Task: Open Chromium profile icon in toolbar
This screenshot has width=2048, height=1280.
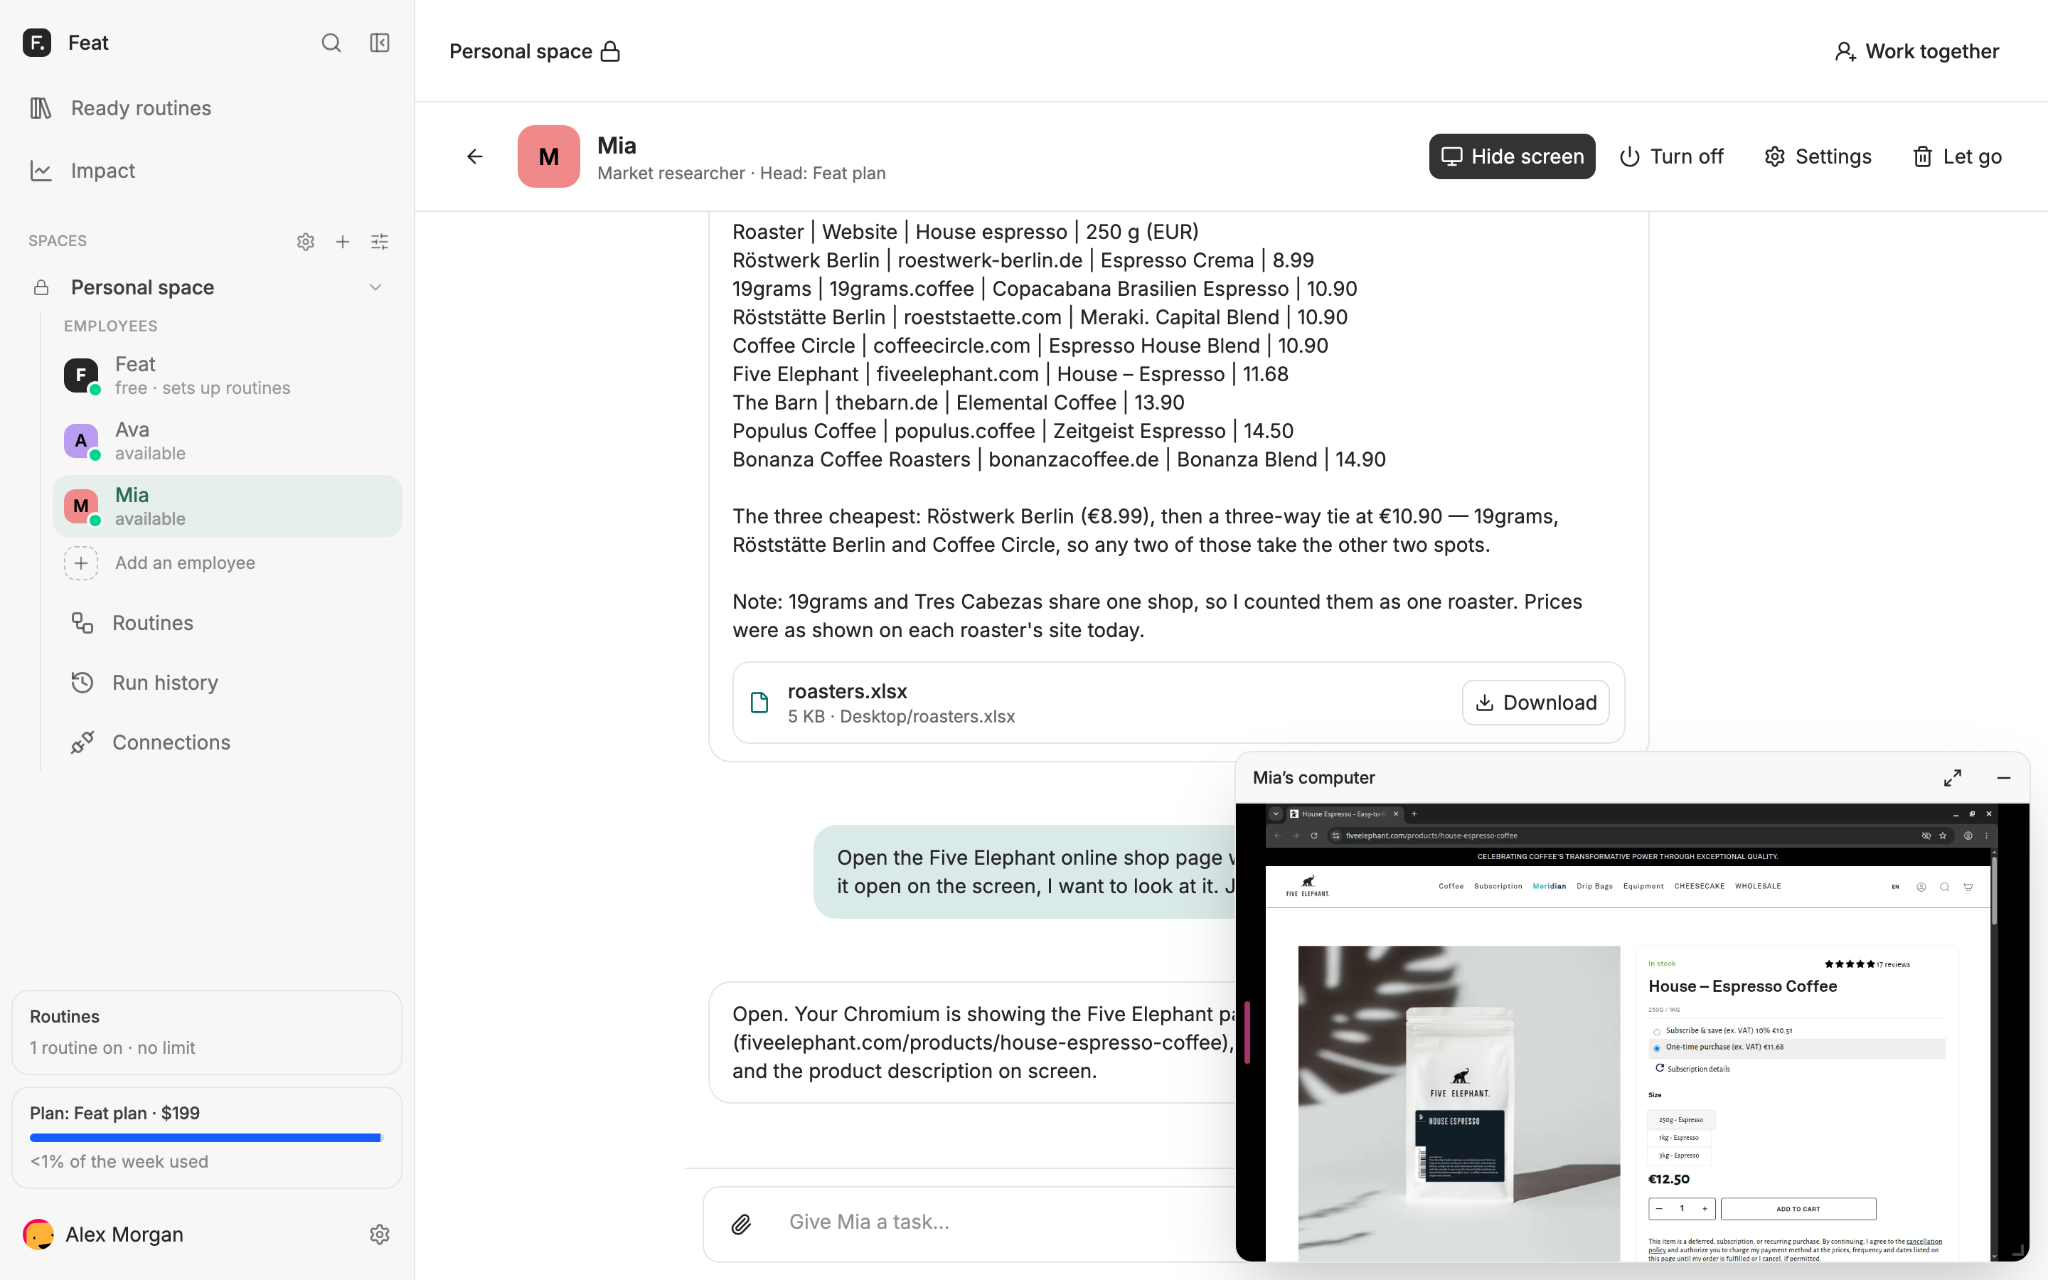Action: [x=1968, y=836]
